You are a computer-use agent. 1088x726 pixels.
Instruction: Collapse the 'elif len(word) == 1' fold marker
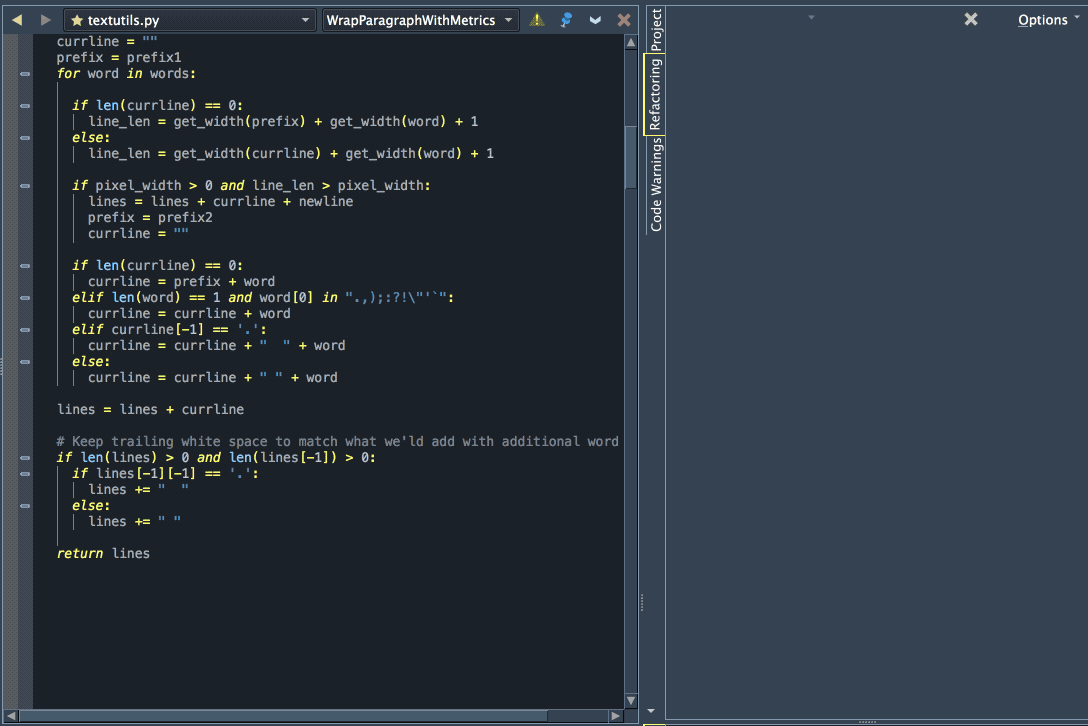(x=25, y=298)
